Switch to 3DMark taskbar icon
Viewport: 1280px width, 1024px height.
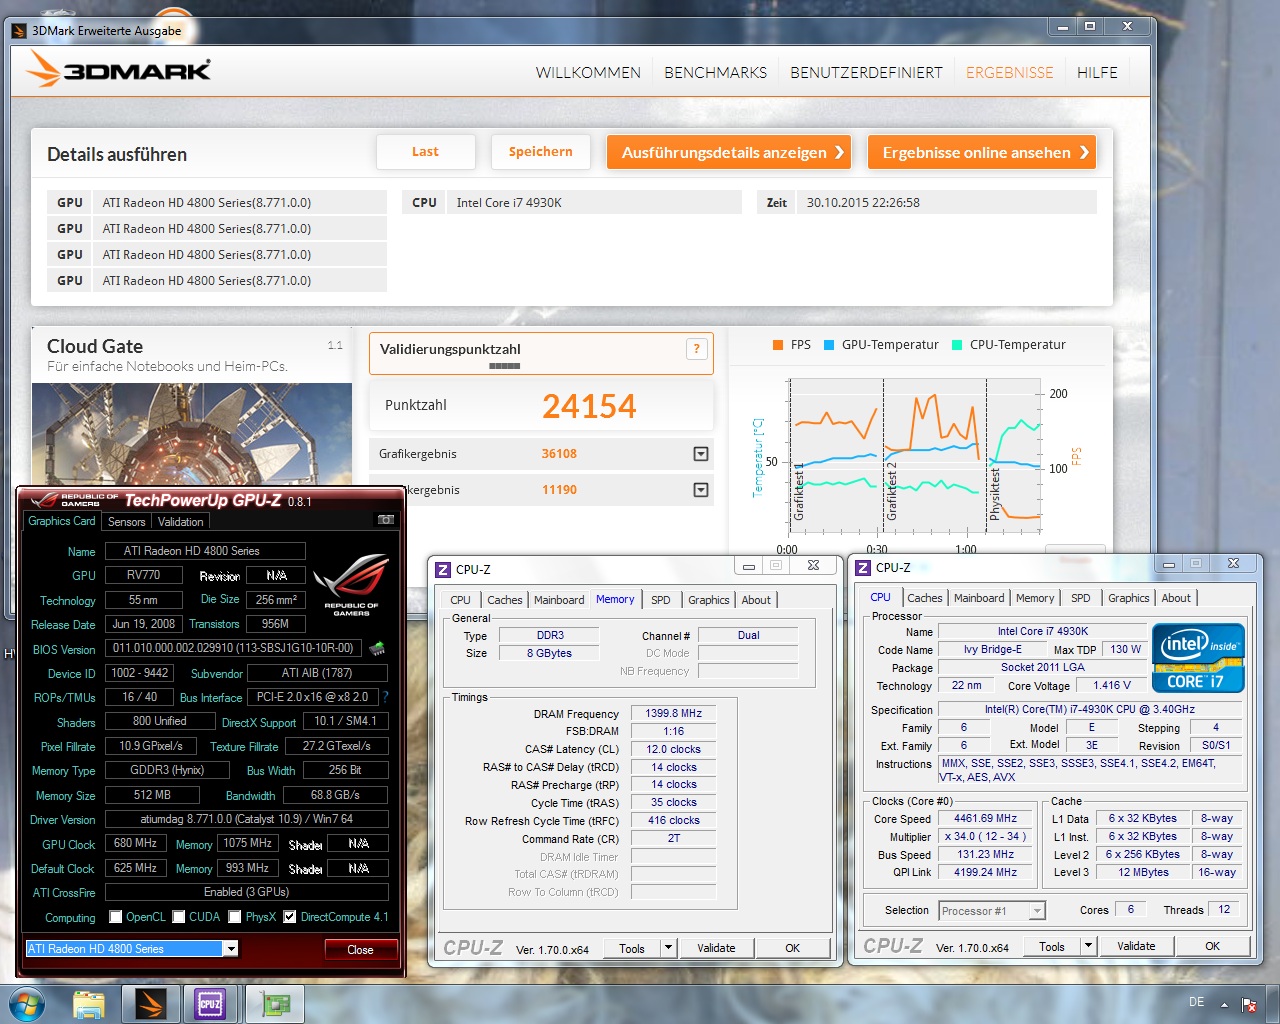151,1003
